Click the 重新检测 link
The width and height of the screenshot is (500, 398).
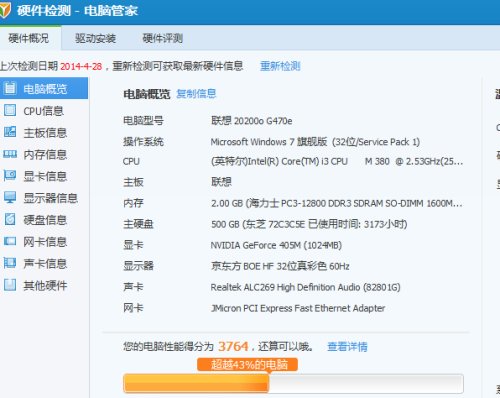(x=280, y=66)
